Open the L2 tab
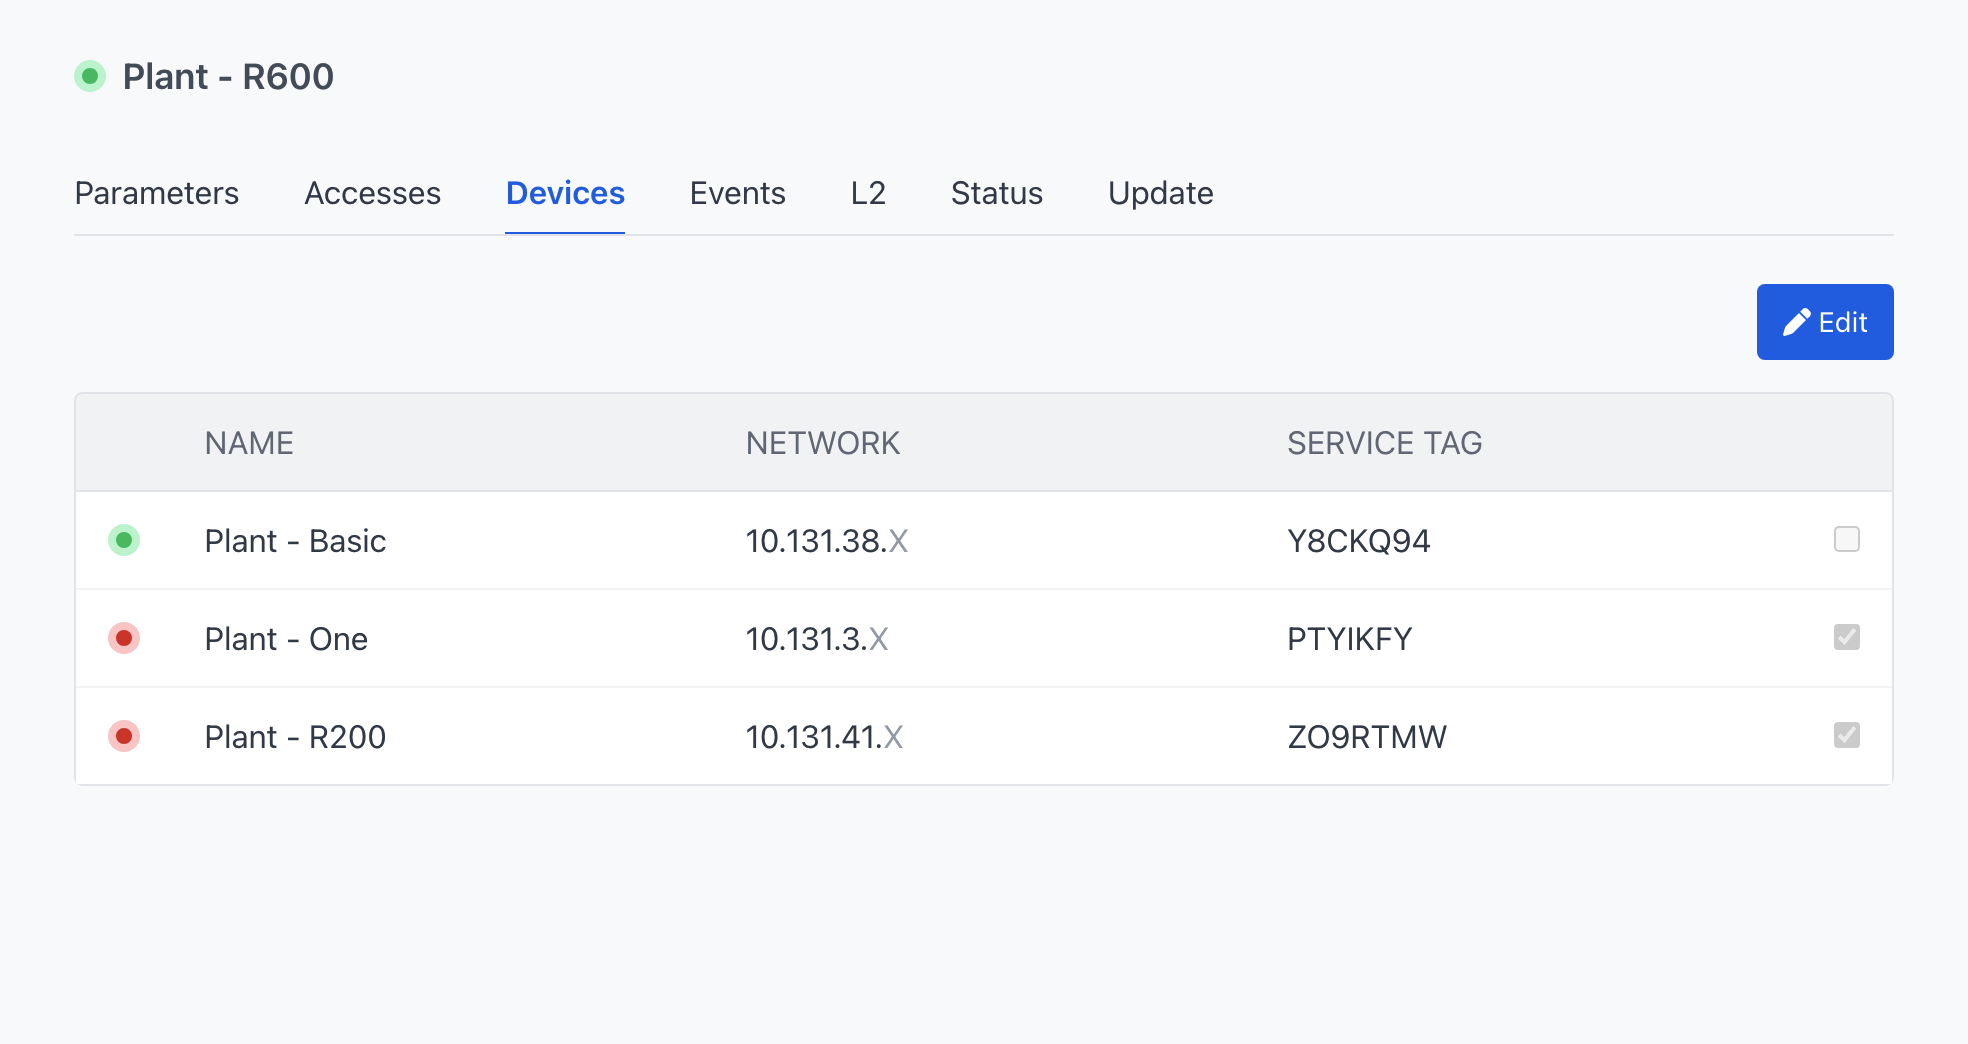Viewport: 1968px width, 1044px height. pos(868,193)
